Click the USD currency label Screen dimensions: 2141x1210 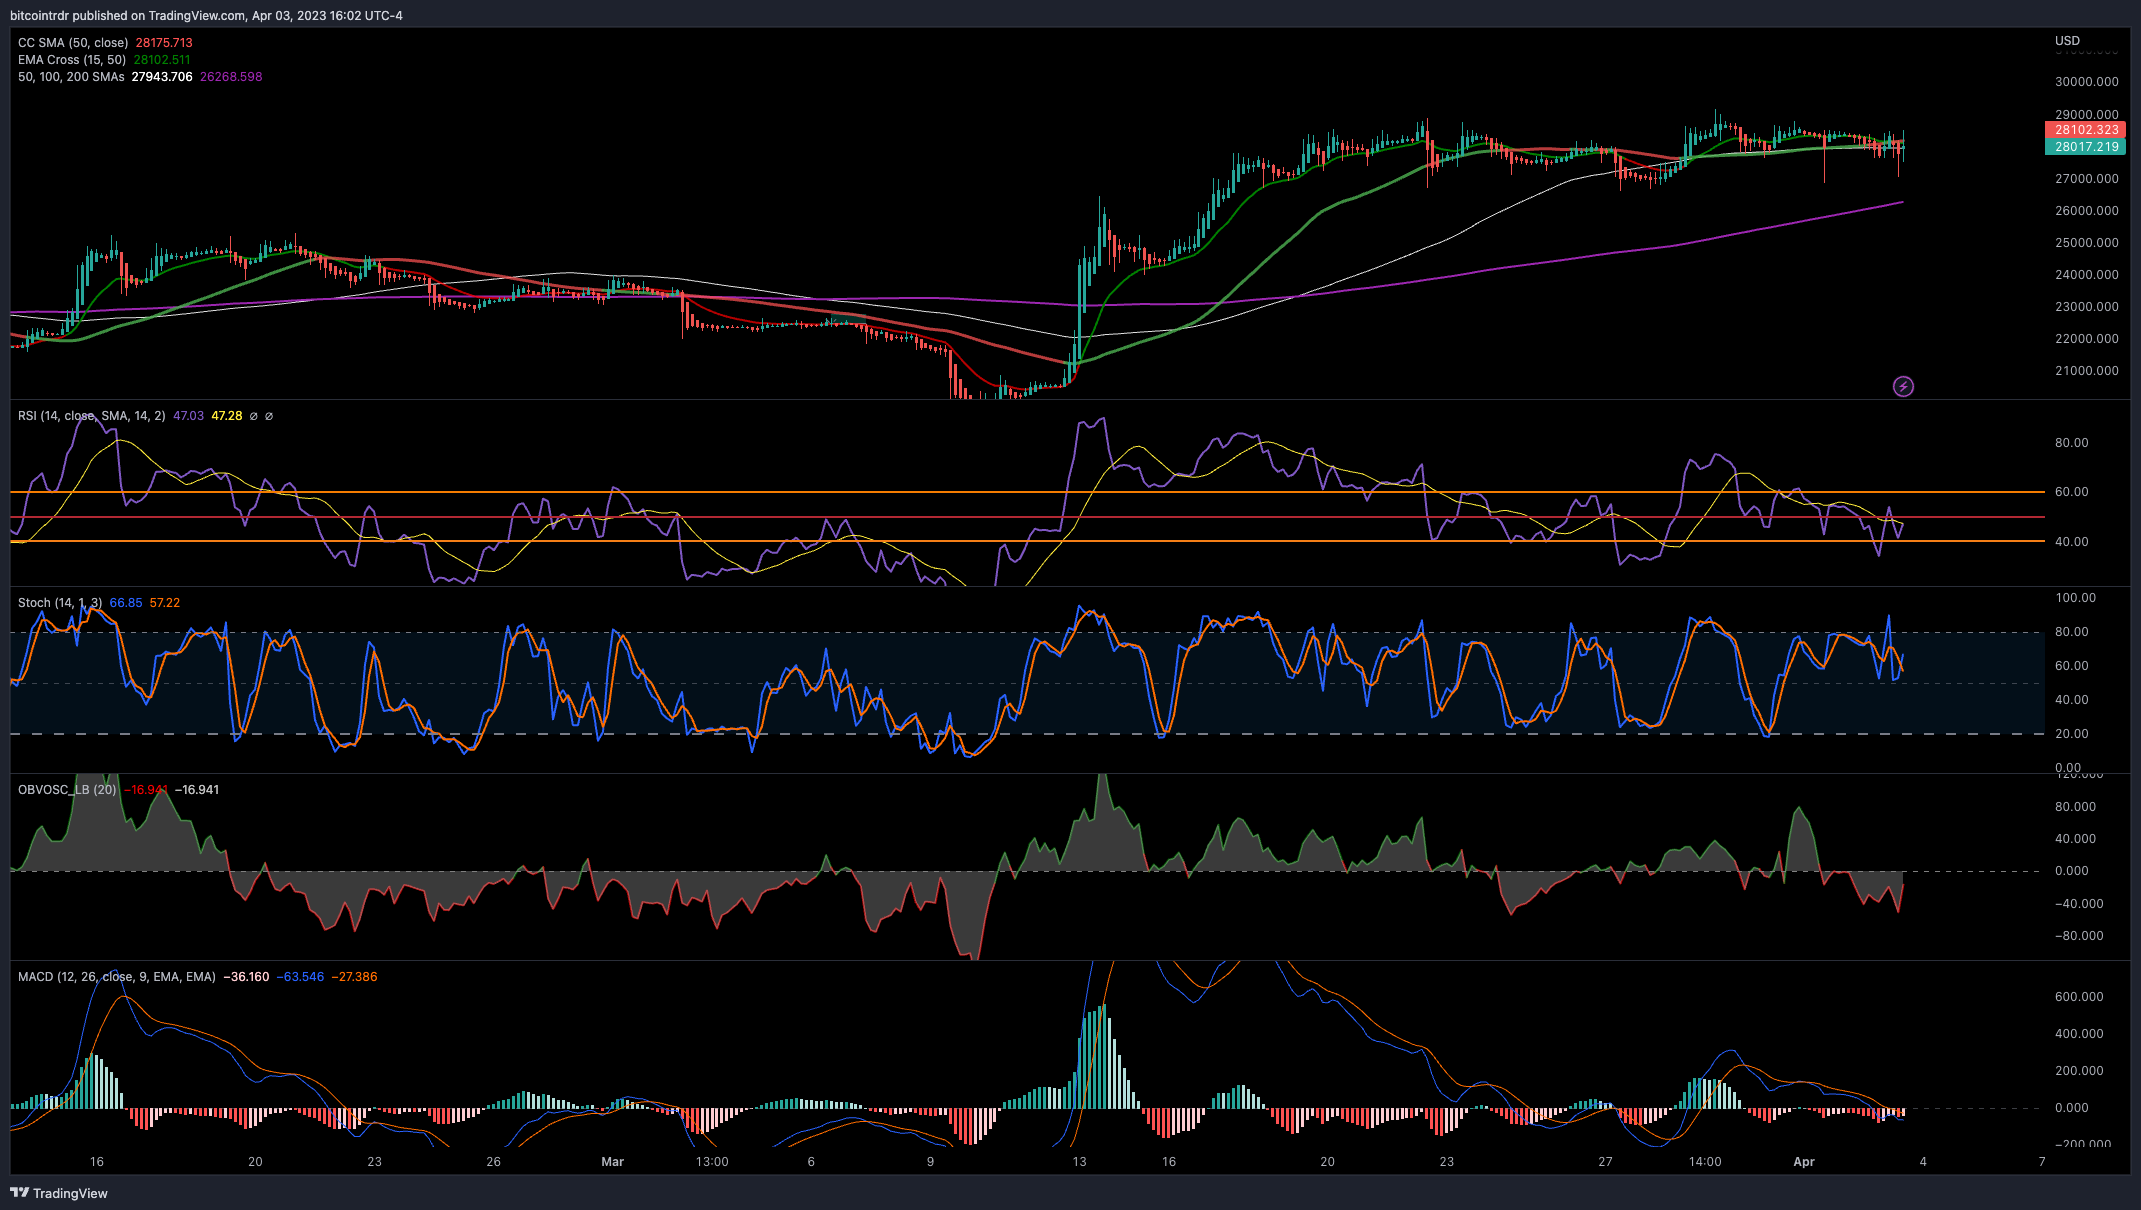2067,41
